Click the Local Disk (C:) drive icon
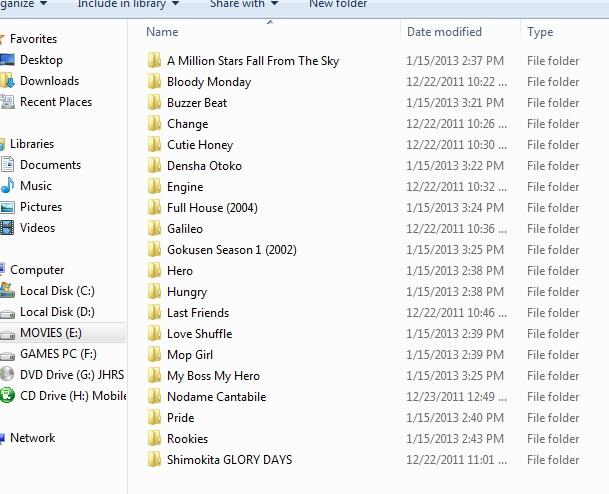This screenshot has height=494, width=609. (x=7, y=290)
